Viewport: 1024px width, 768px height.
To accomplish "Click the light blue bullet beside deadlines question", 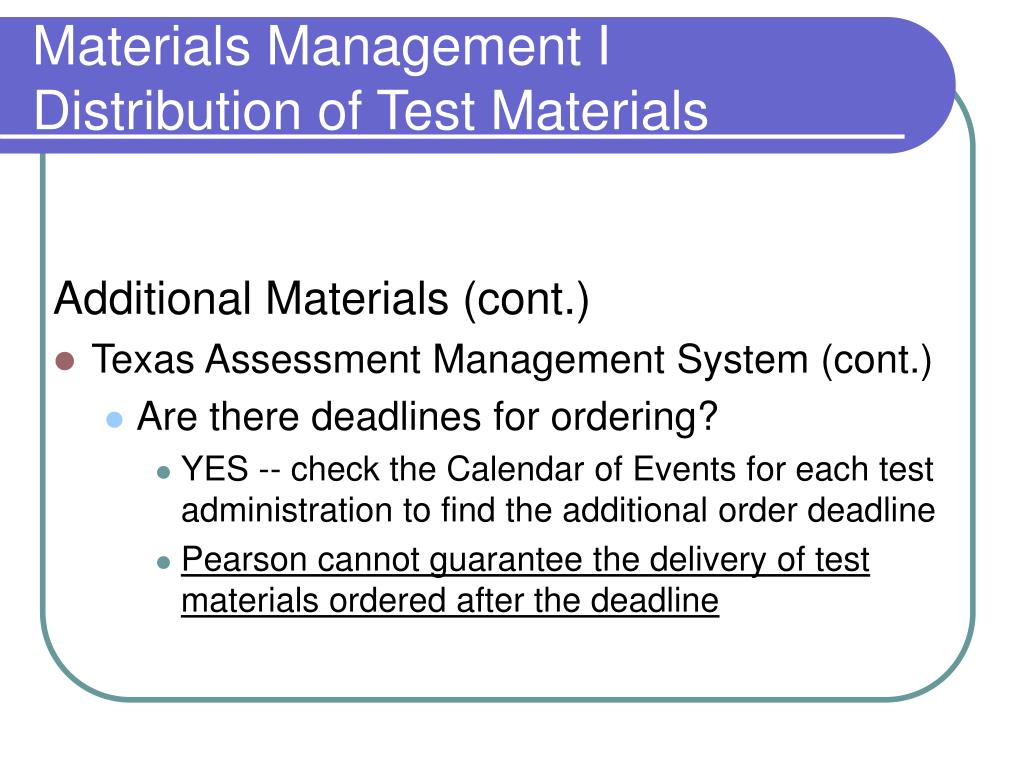I will point(114,419).
